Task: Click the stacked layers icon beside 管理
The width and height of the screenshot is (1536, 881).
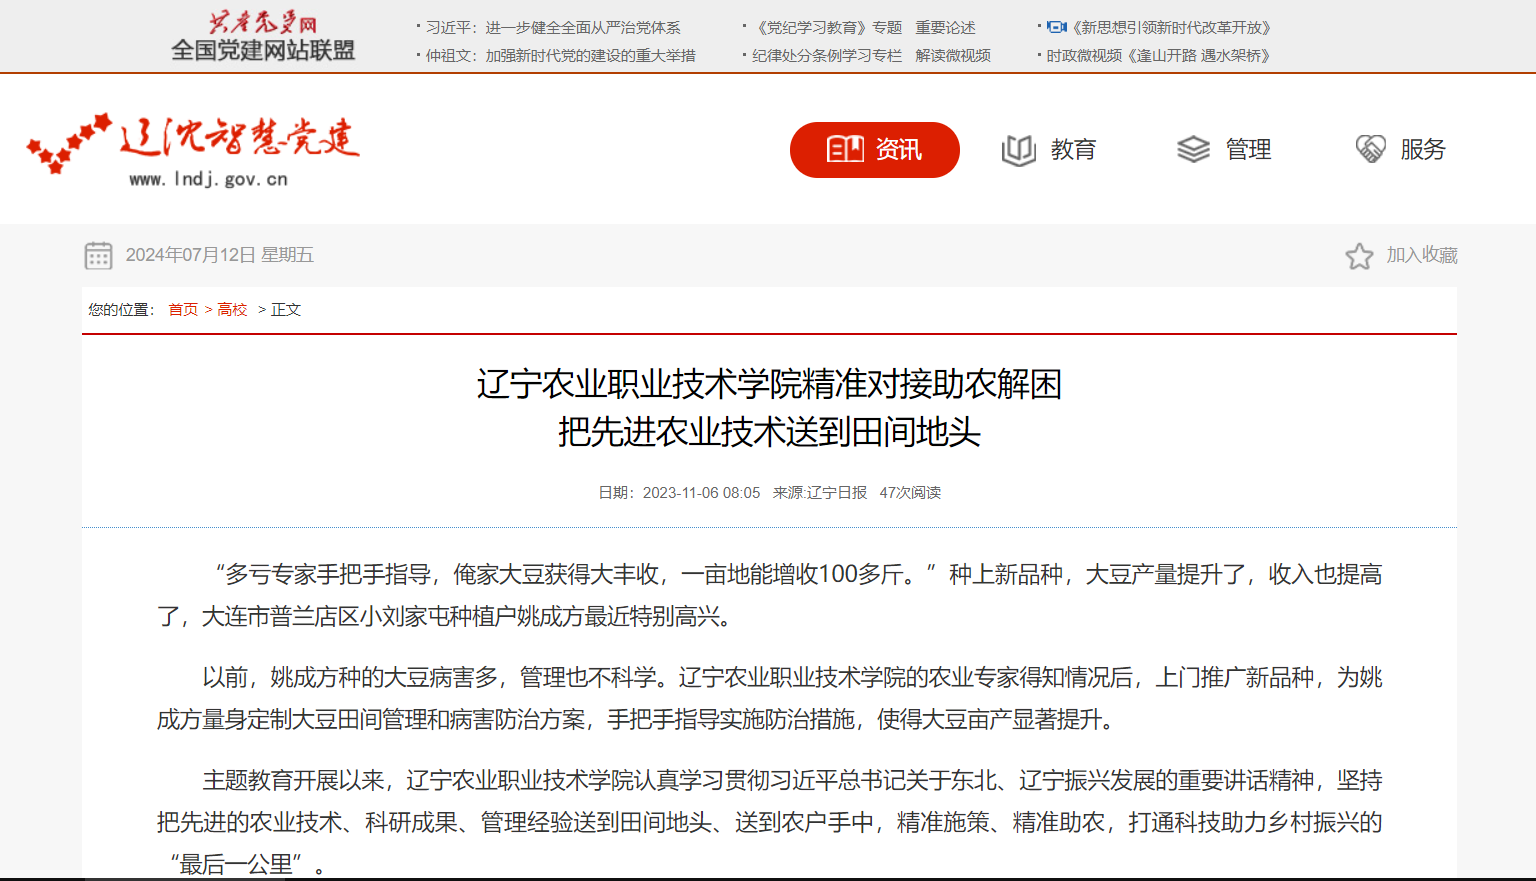Action: pyautogui.click(x=1193, y=150)
